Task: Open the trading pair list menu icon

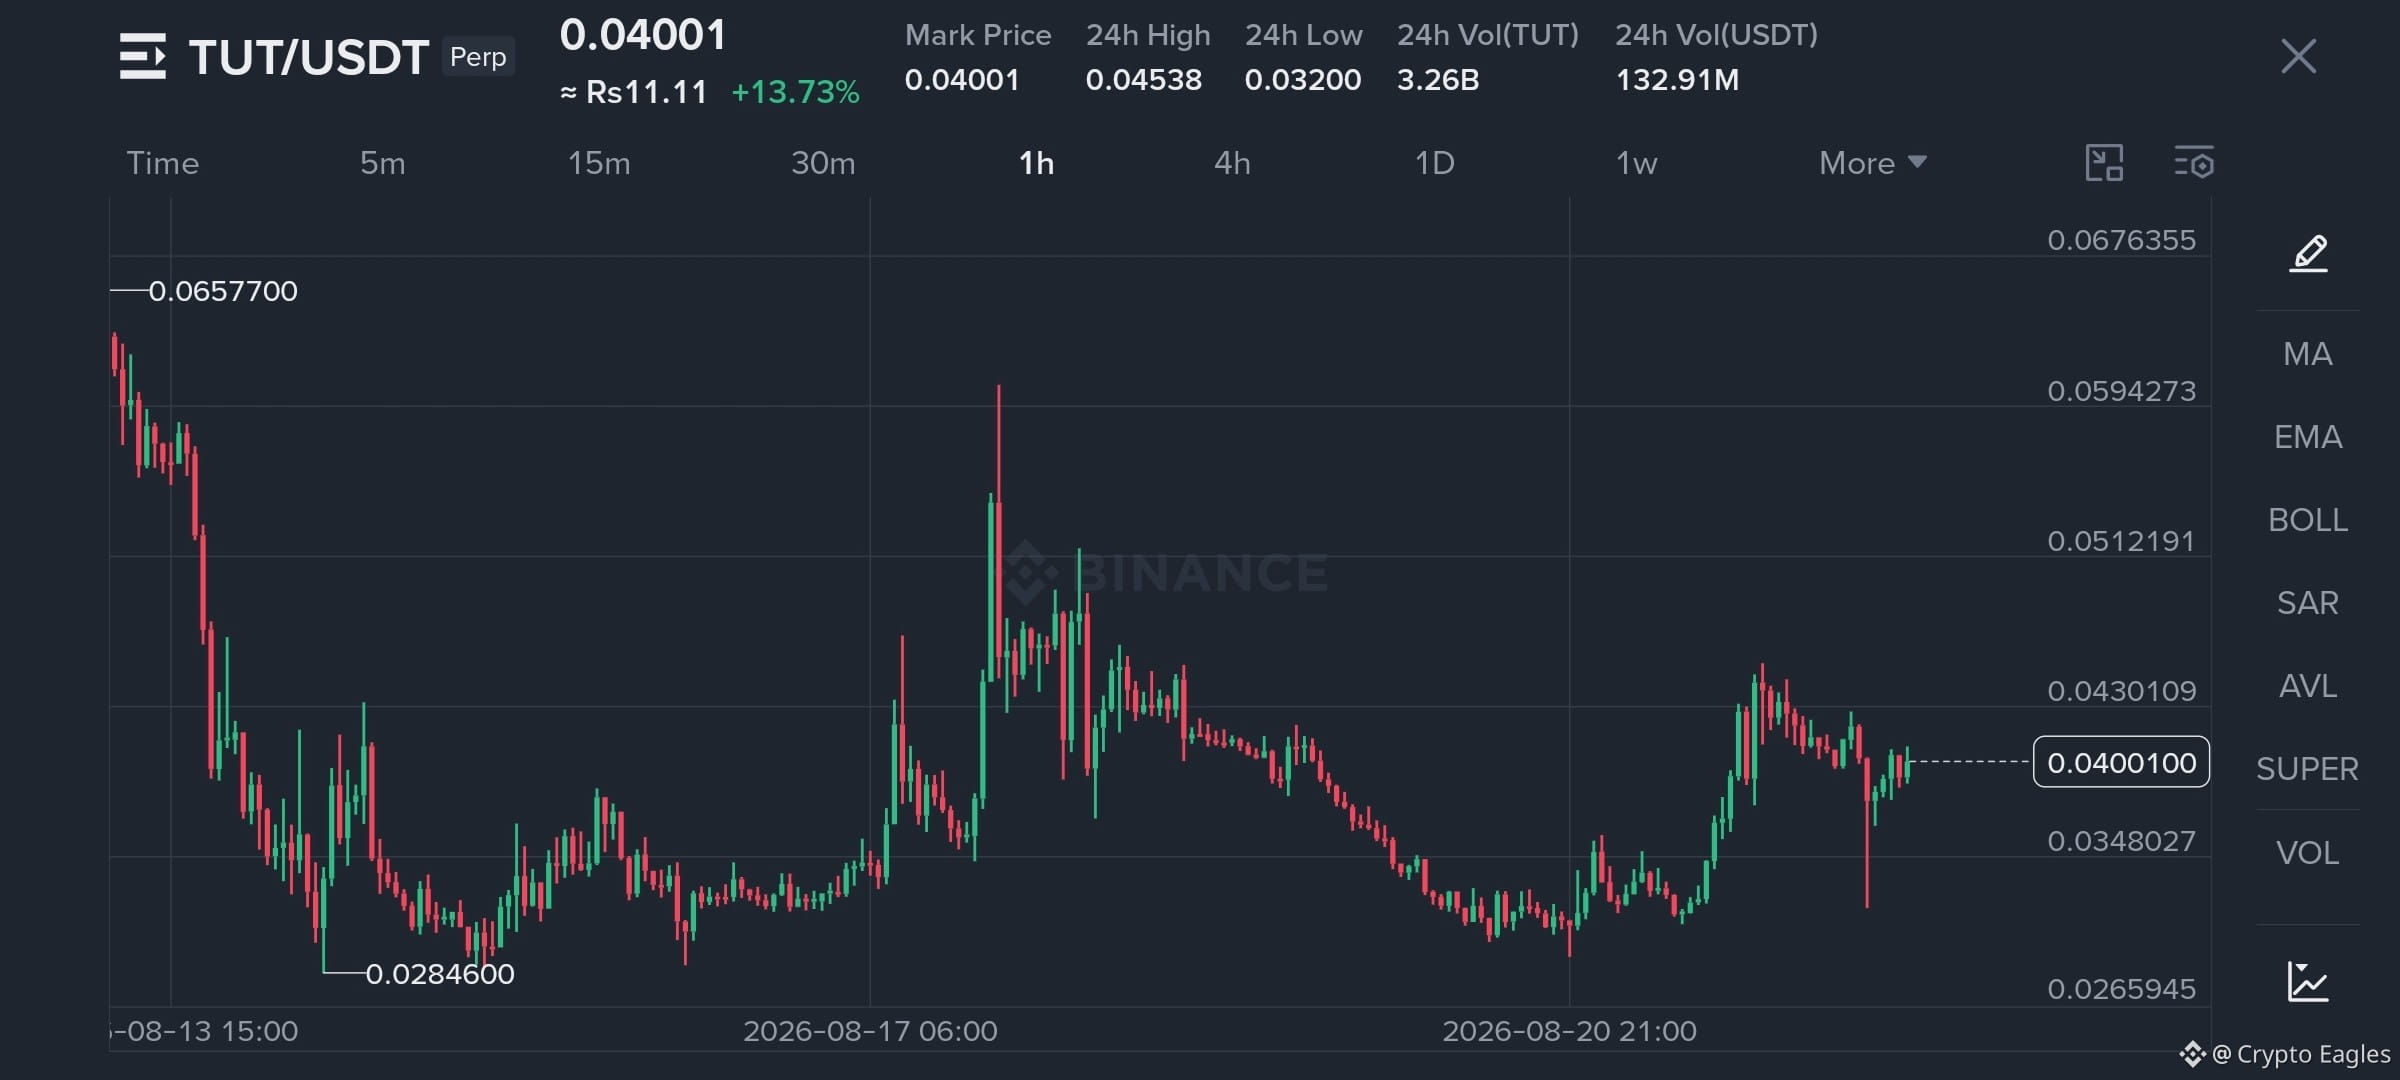Action: pyautogui.click(x=142, y=56)
